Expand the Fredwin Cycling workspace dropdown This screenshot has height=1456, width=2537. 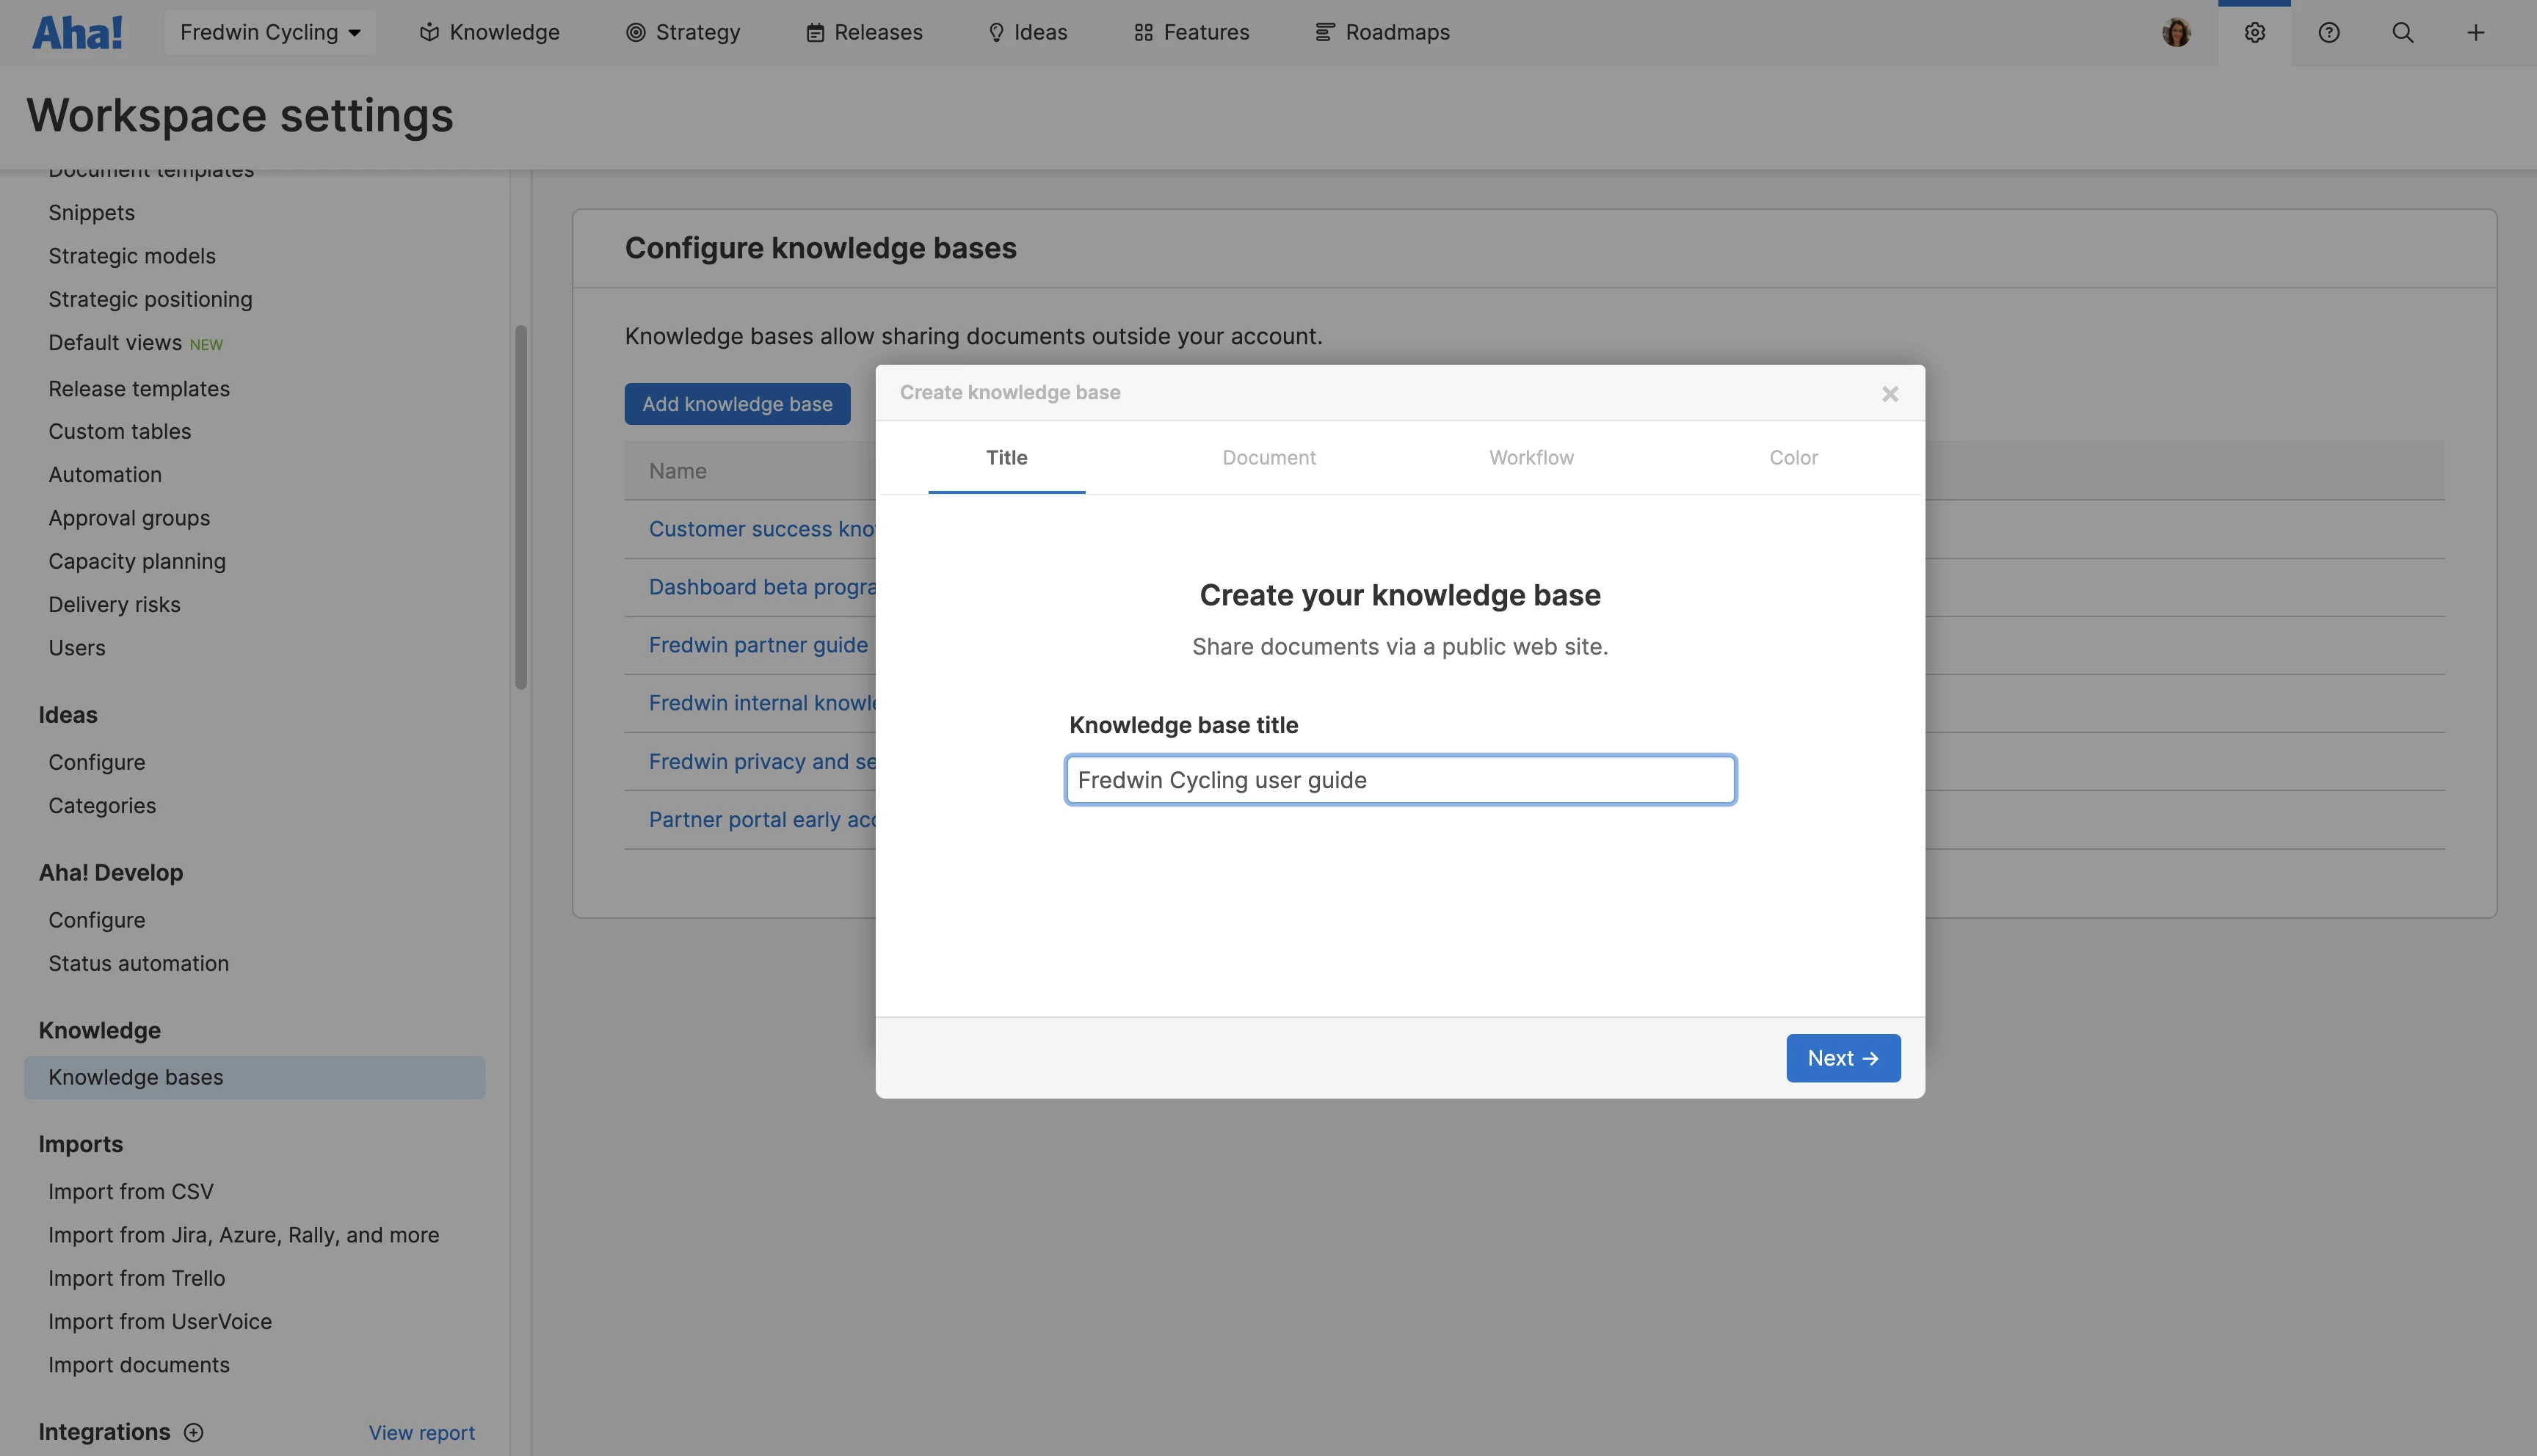[270, 32]
